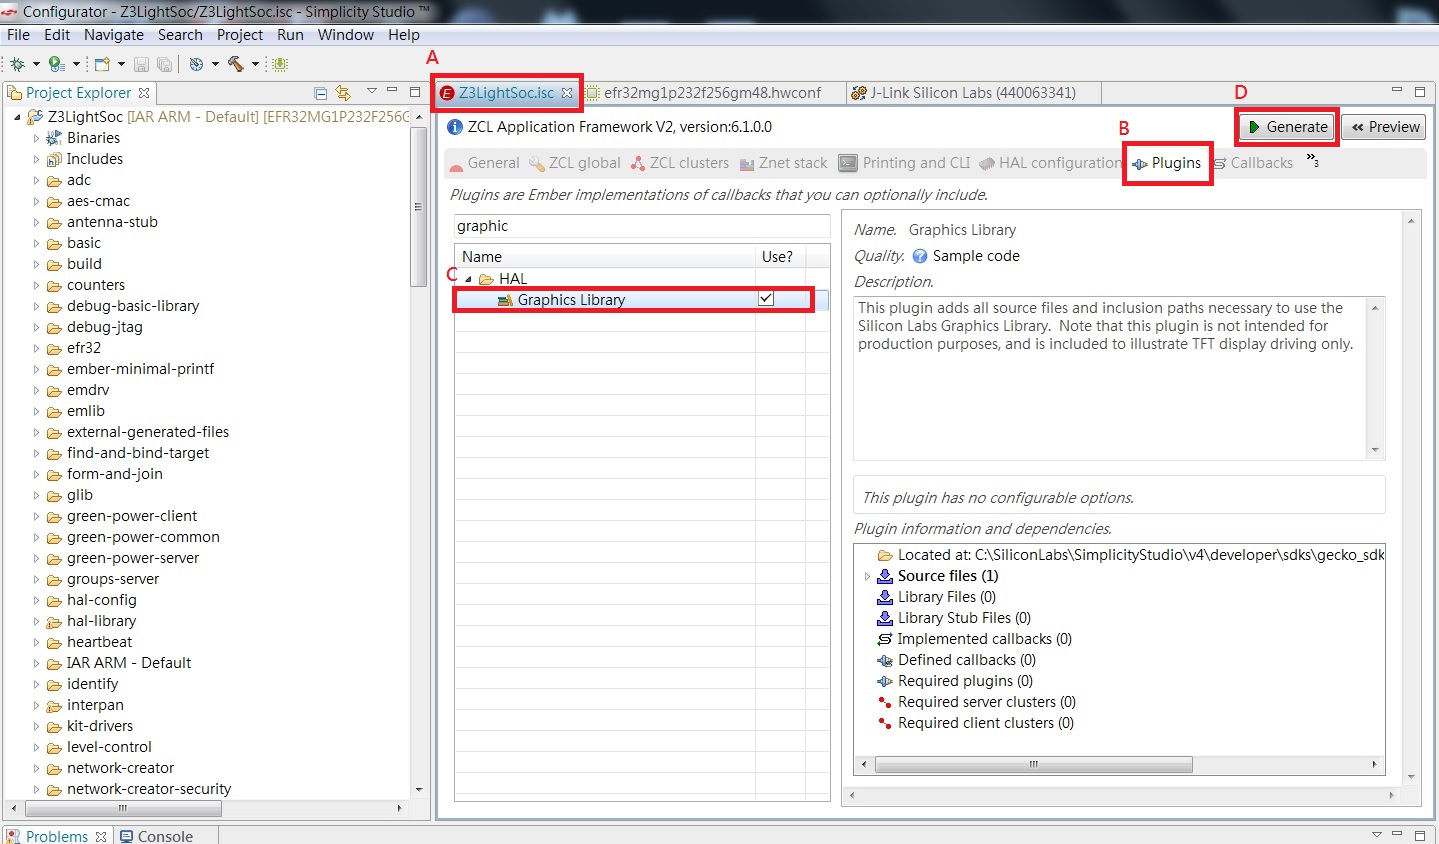Viewport: 1439px width, 844px height.
Task: Click the Preview button
Action: pos(1384,127)
